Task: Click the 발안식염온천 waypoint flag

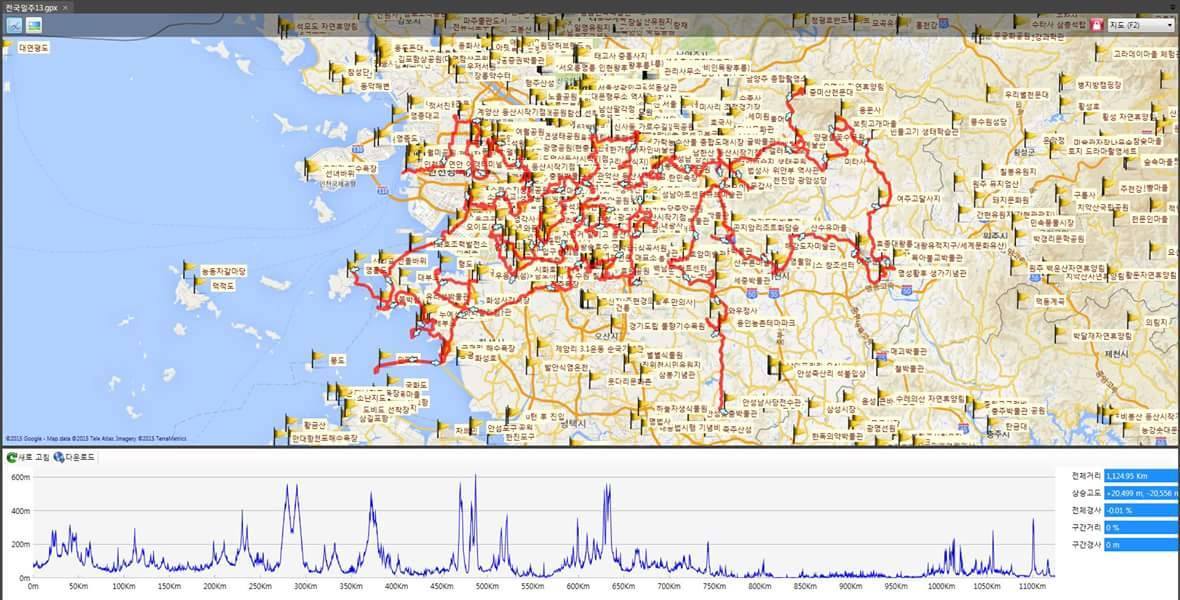Action: pyautogui.click(x=531, y=366)
